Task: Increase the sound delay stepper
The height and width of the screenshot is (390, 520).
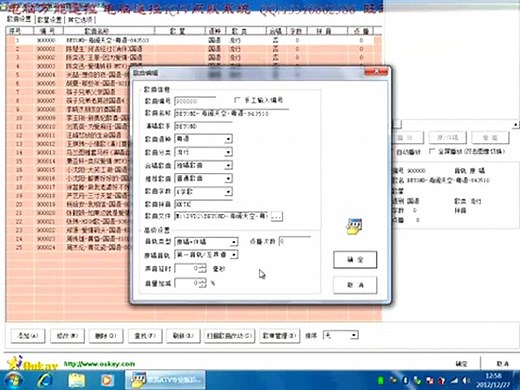Action: tap(203, 266)
